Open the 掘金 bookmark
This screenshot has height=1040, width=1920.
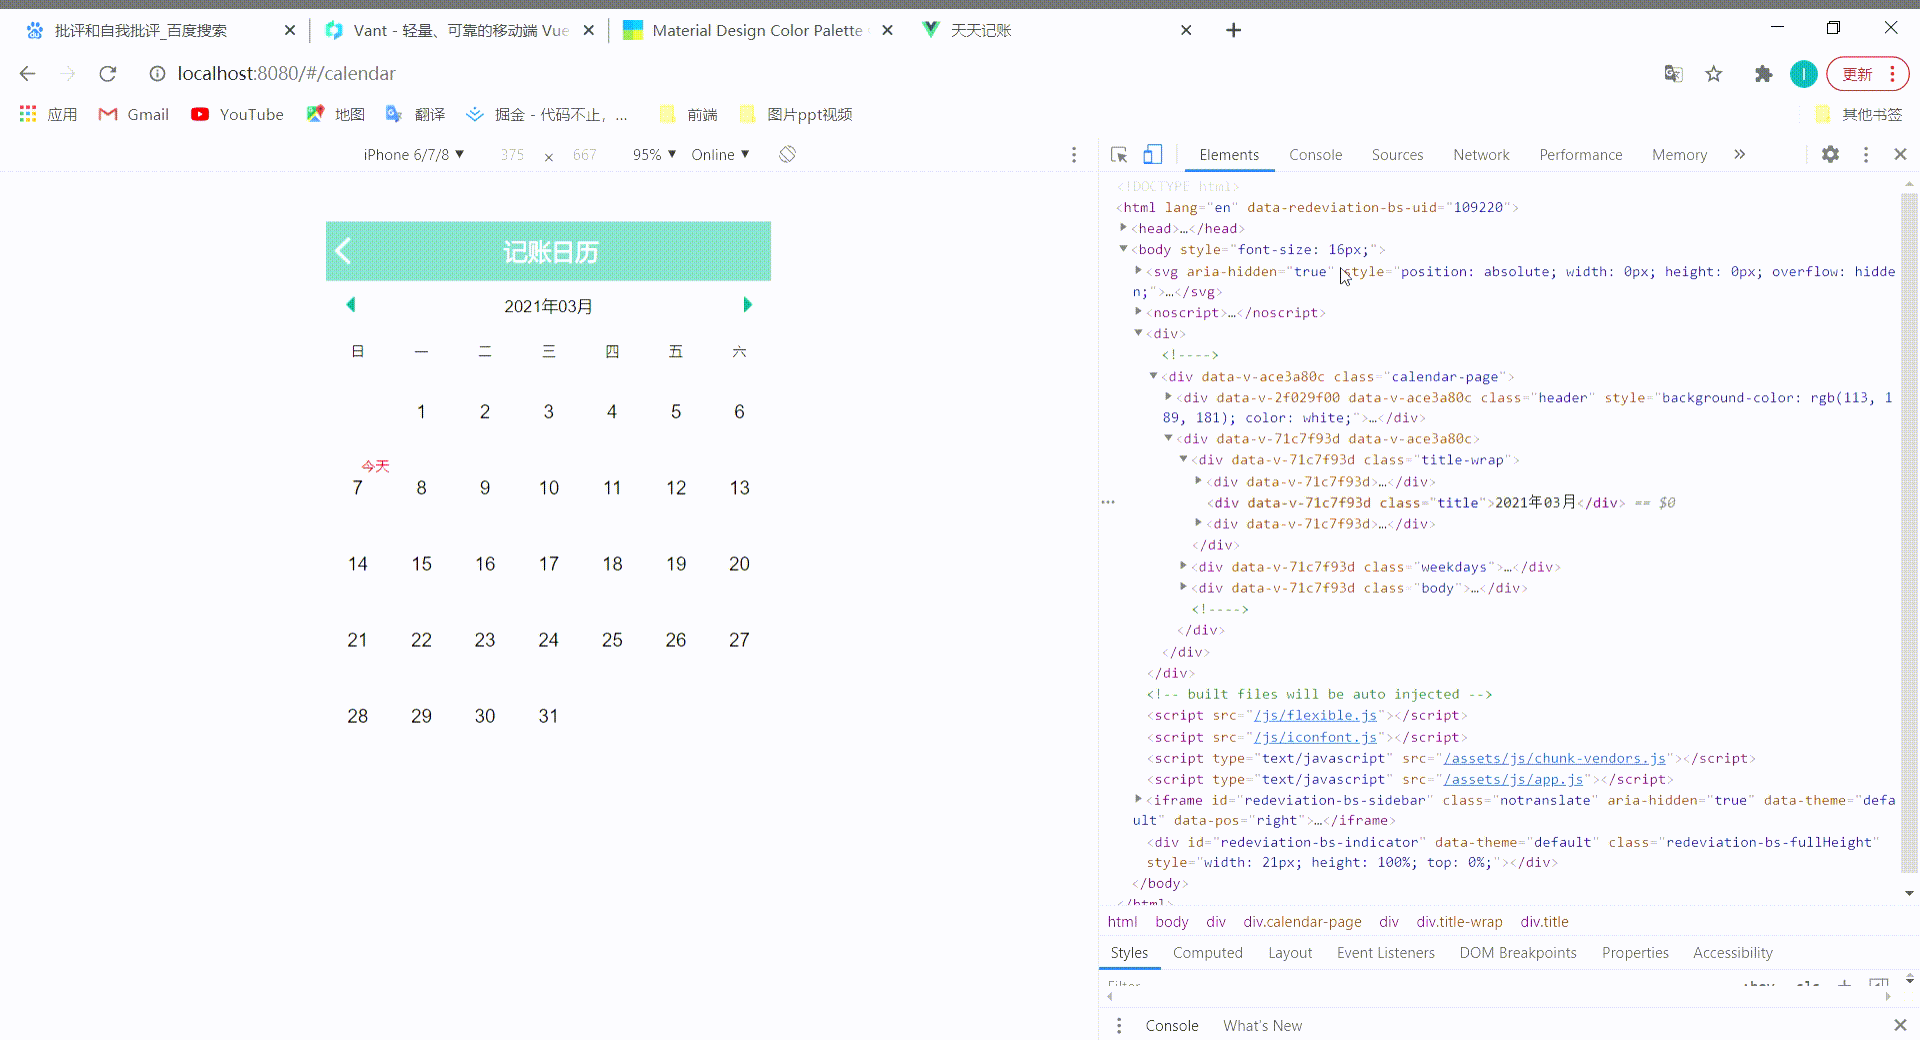(x=547, y=114)
